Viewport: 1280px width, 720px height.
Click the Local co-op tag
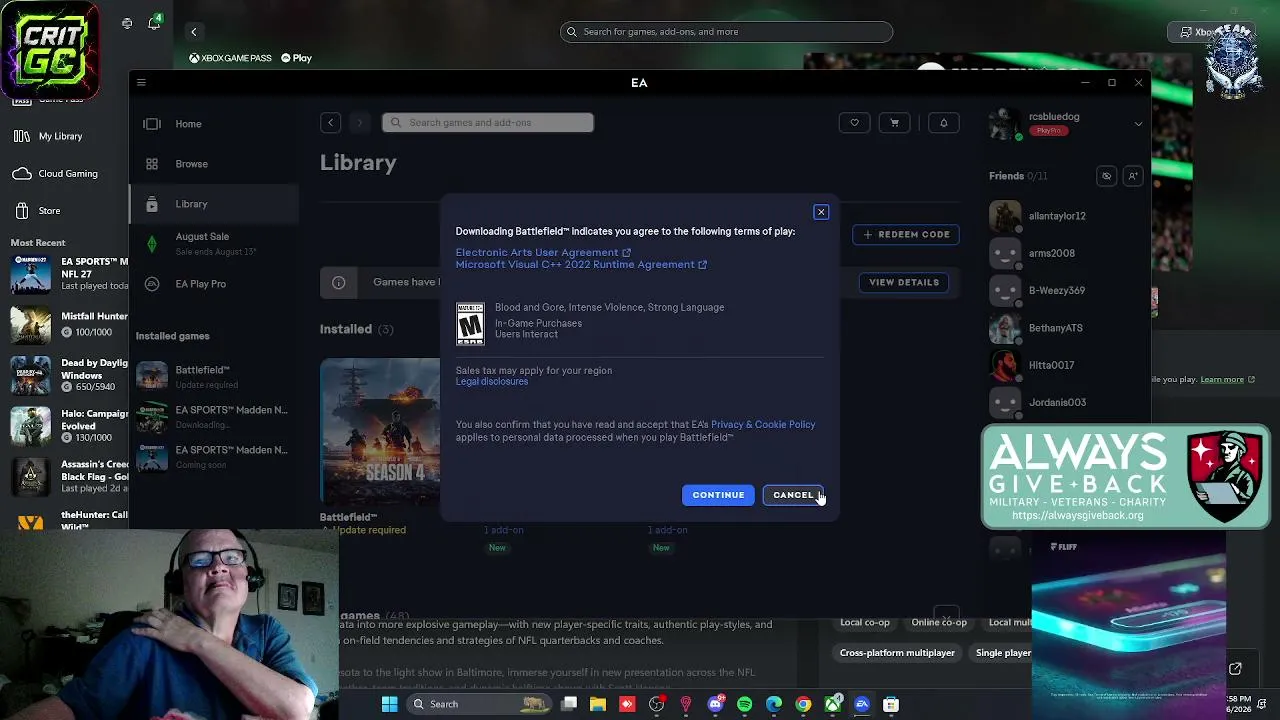tap(865, 623)
